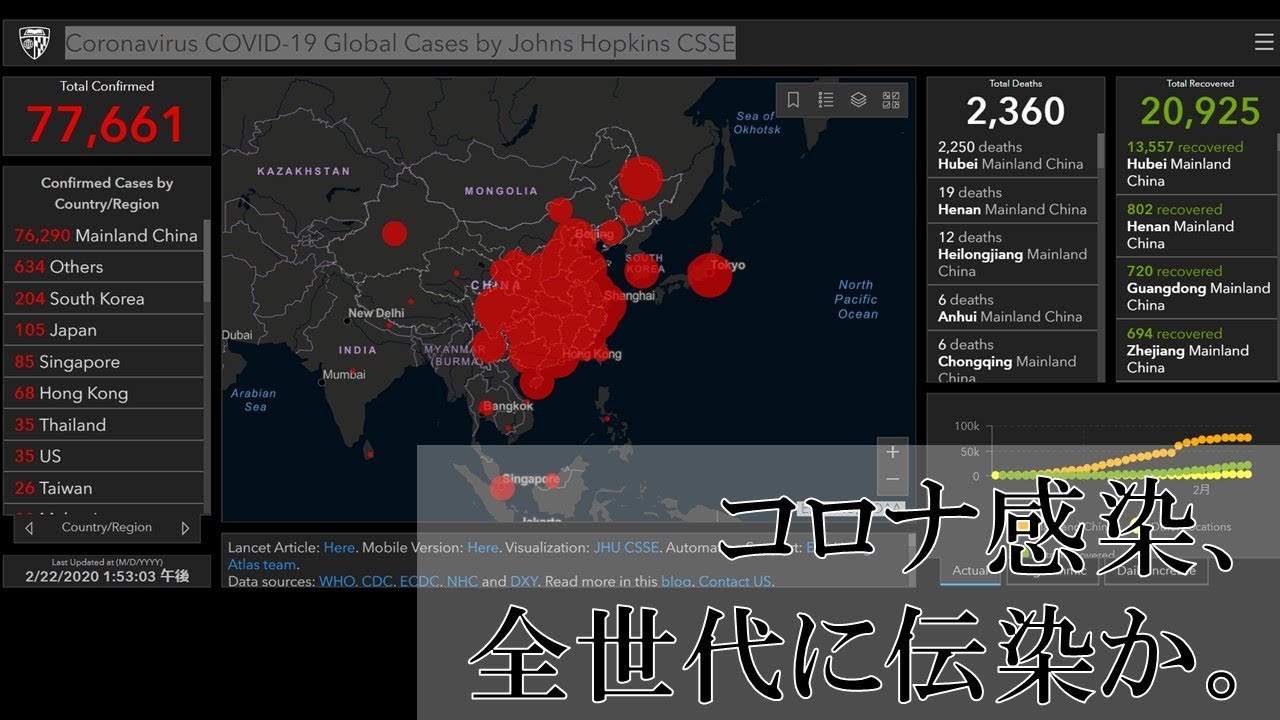
Task: Zoom out the map with minus button
Action: point(893,480)
